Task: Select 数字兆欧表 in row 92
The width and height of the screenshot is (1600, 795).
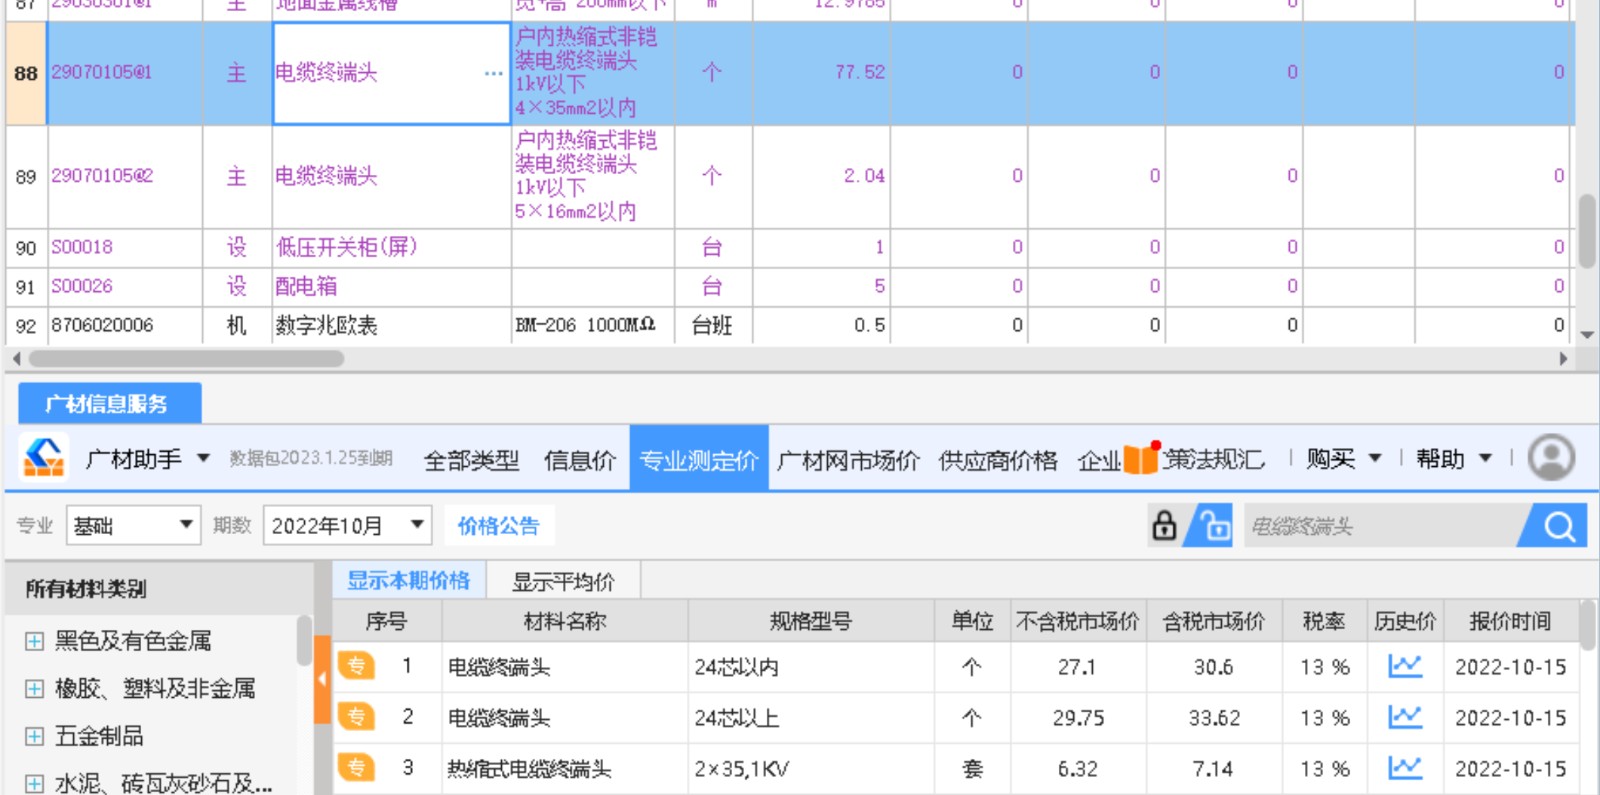Action: coord(326,325)
